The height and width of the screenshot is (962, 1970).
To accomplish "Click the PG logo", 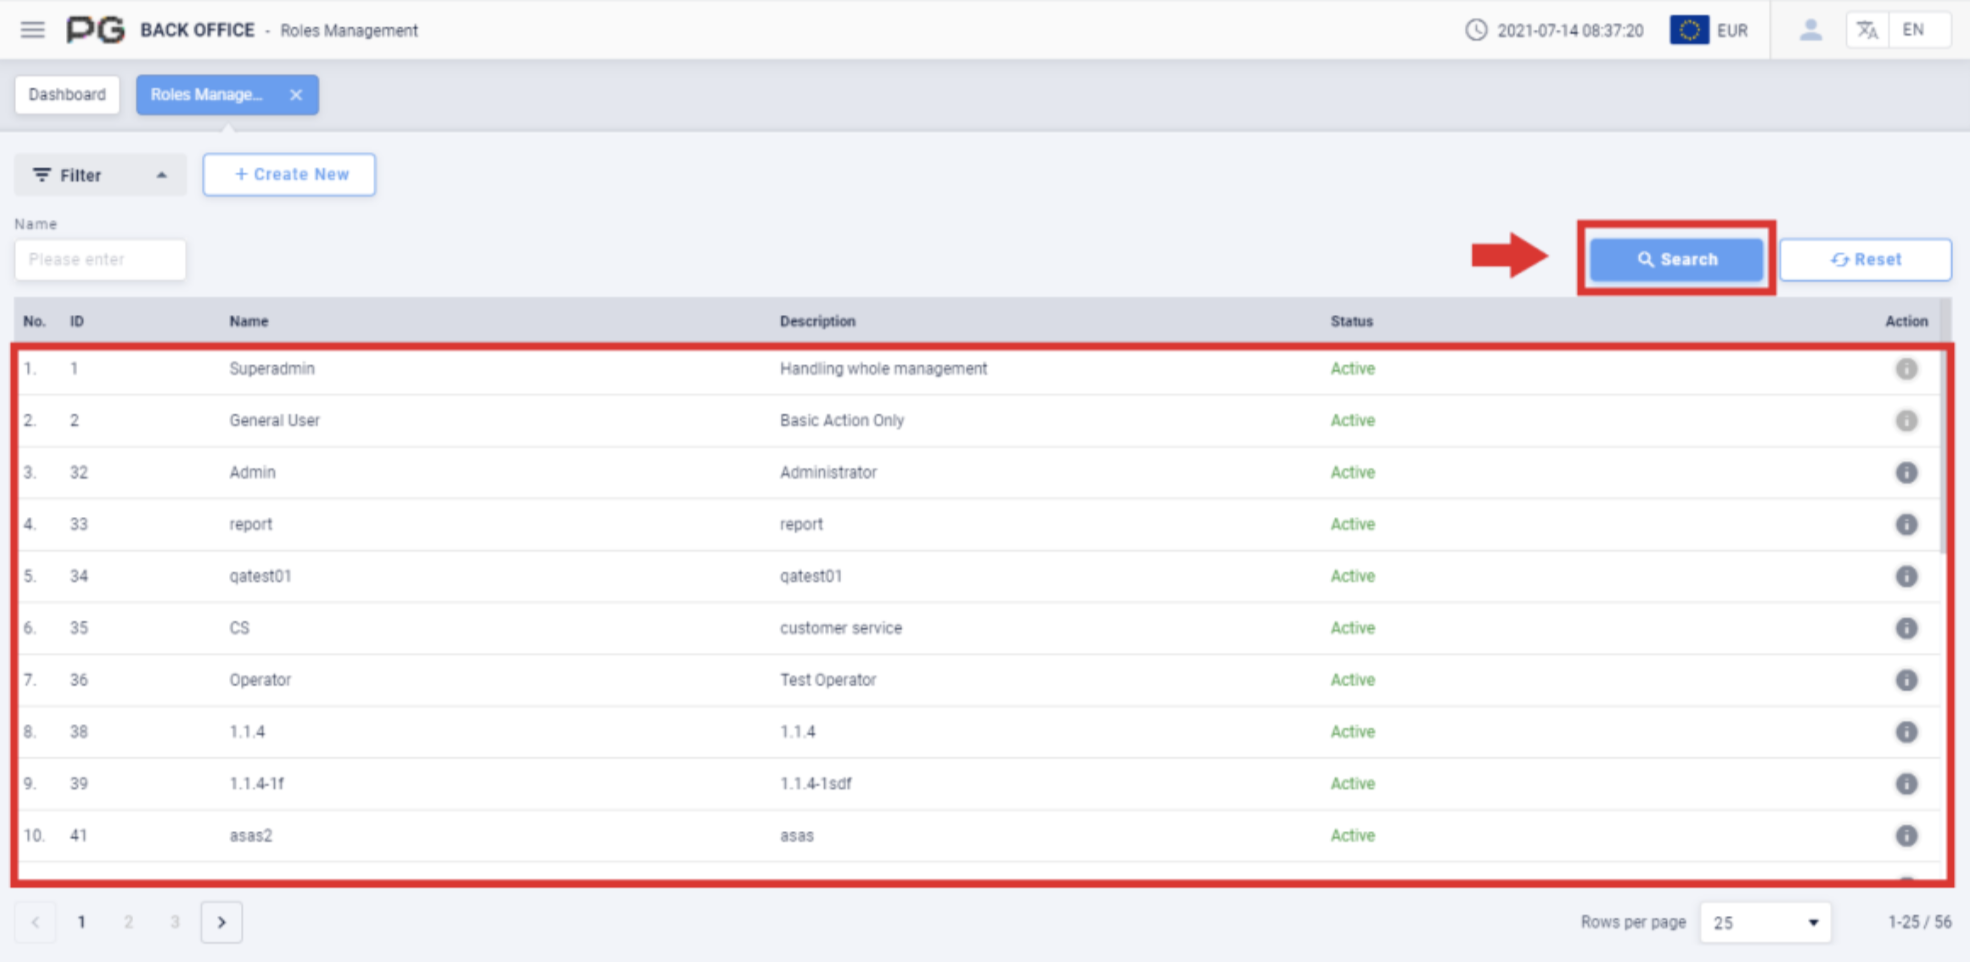I will [x=96, y=29].
